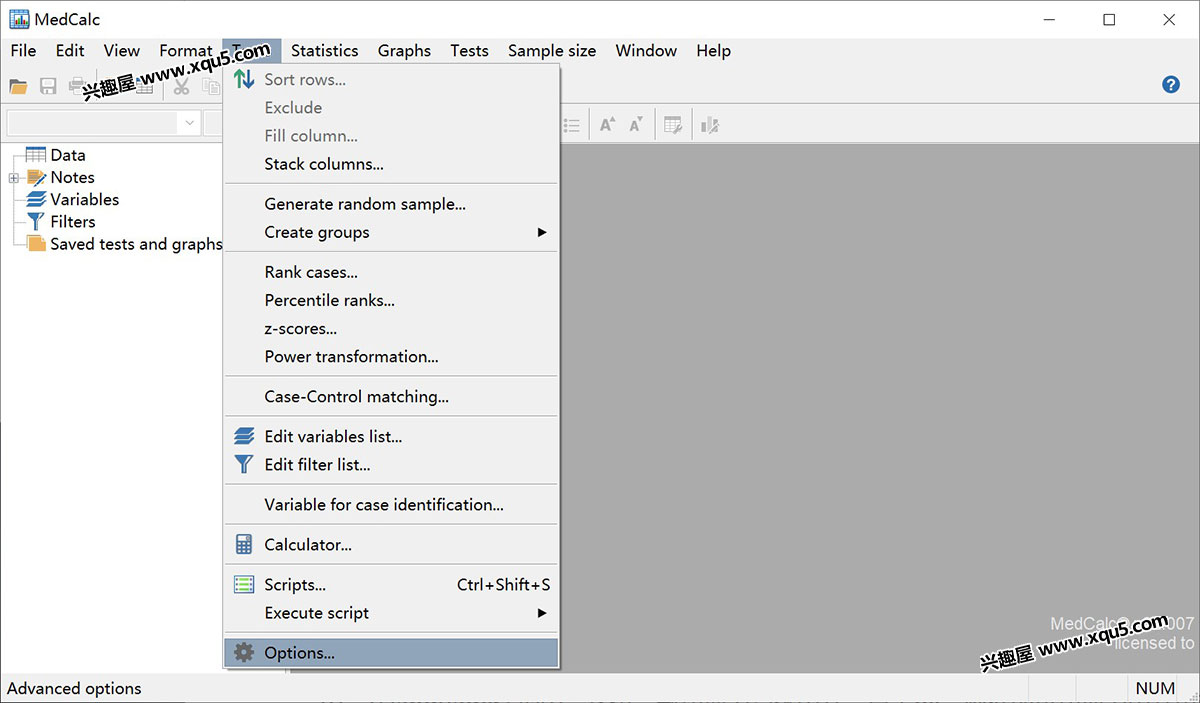1200x703 pixels.
Task: Open Edit variables list...
Action: 391,437
